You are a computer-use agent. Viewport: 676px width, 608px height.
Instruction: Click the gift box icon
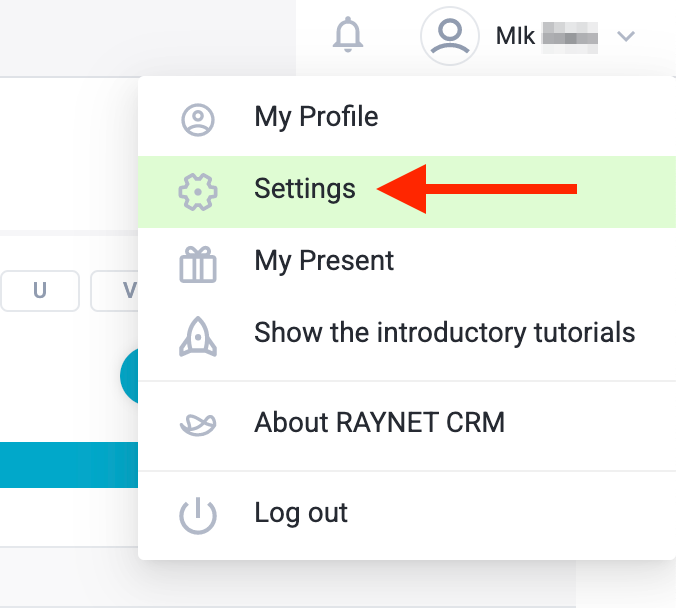tap(197, 264)
